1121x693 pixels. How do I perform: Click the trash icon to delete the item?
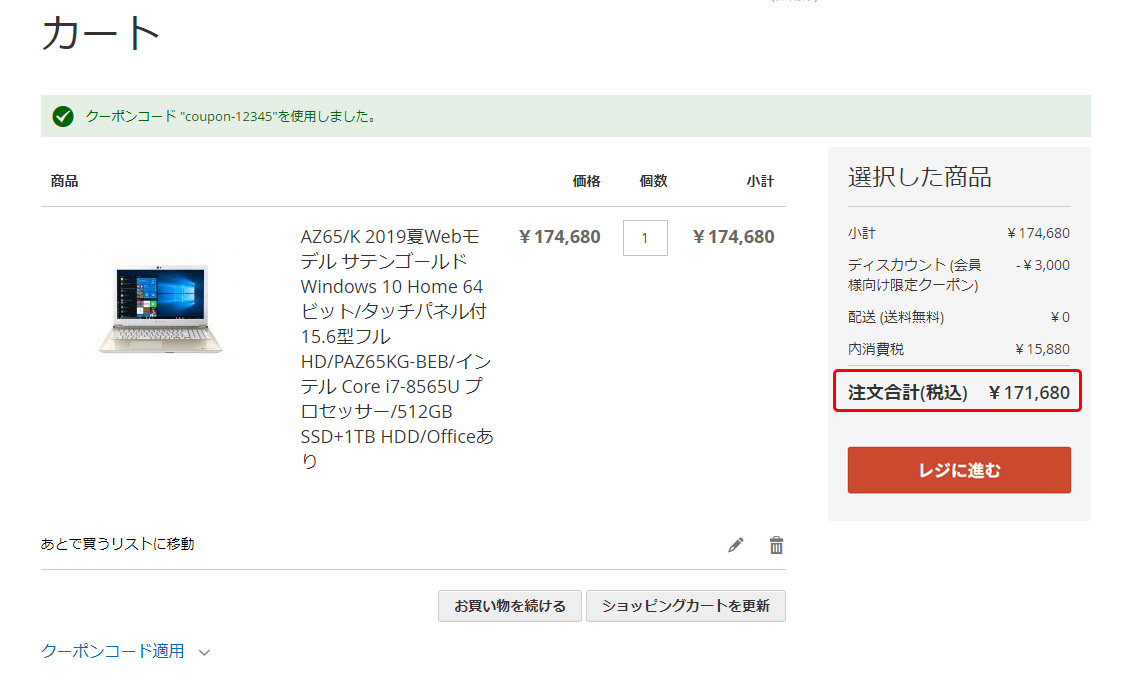pos(776,545)
